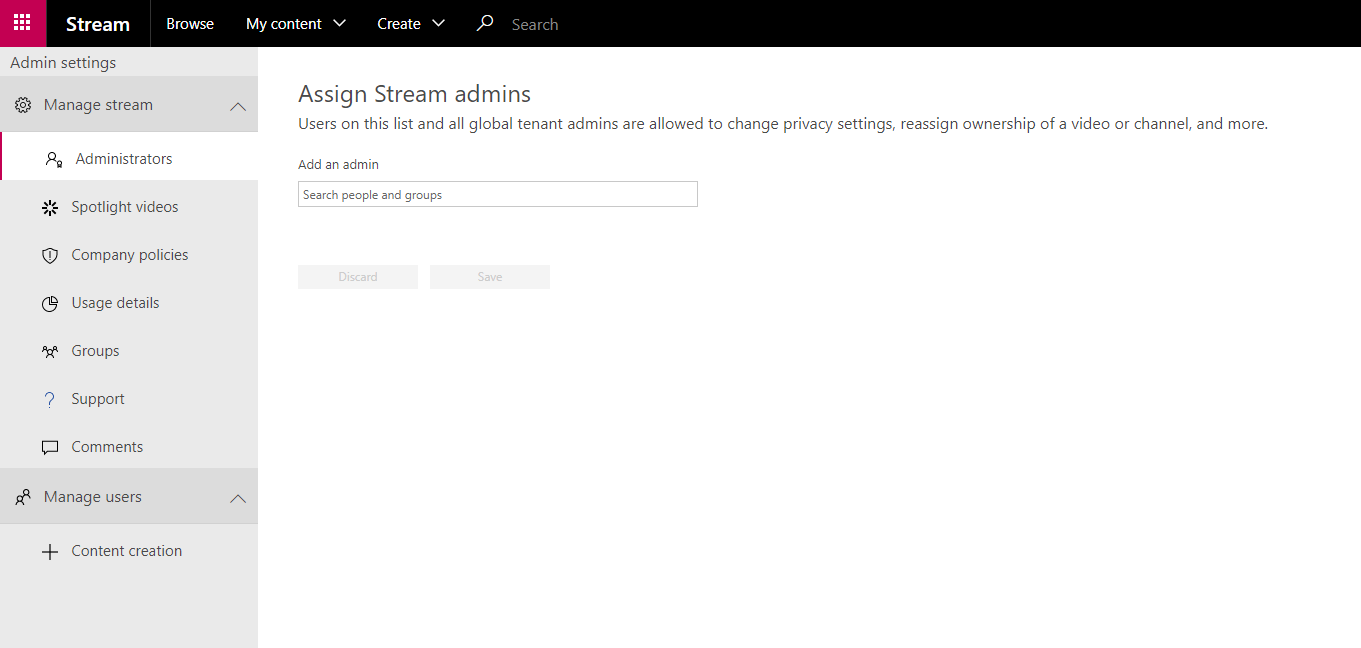The height and width of the screenshot is (648, 1361).
Task: Collapse the Manage stream section chevron
Action: click(x=238, y=106)
